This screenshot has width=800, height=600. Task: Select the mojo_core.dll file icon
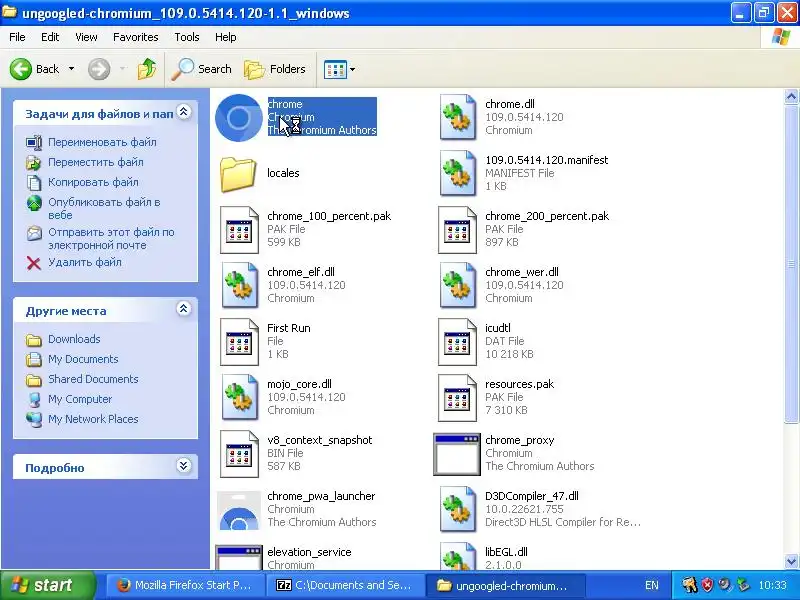pyautogui.click(x=239, y=397)
